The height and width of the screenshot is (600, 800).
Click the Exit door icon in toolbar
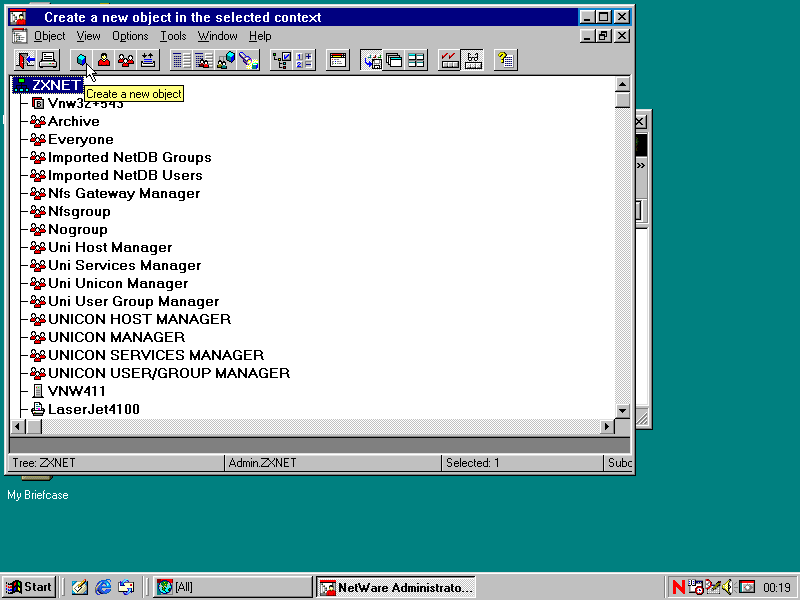point(26,60)
